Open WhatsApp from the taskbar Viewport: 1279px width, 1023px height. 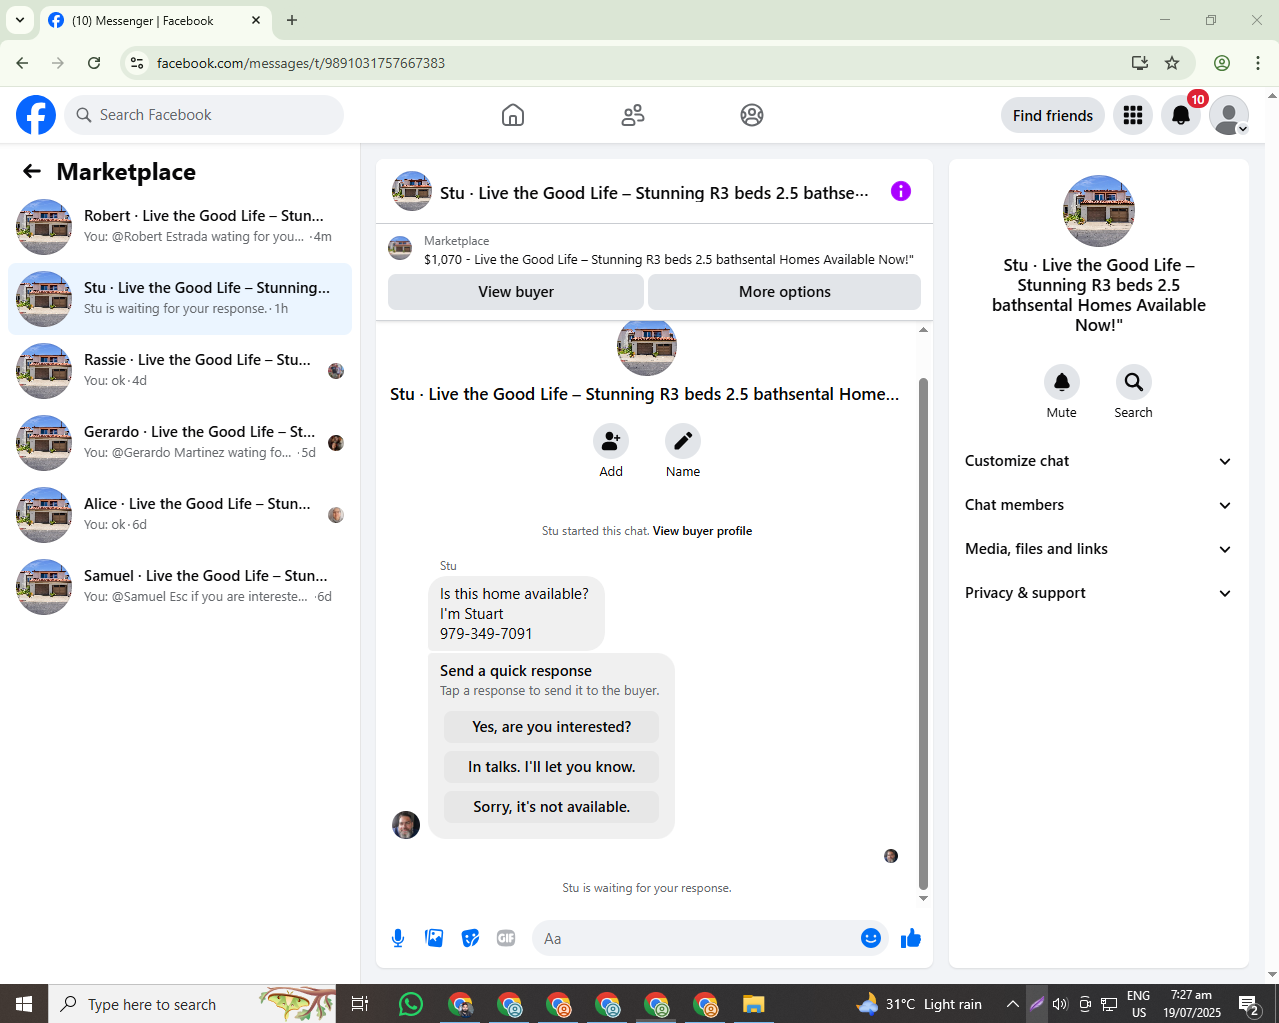(411, 1004)
